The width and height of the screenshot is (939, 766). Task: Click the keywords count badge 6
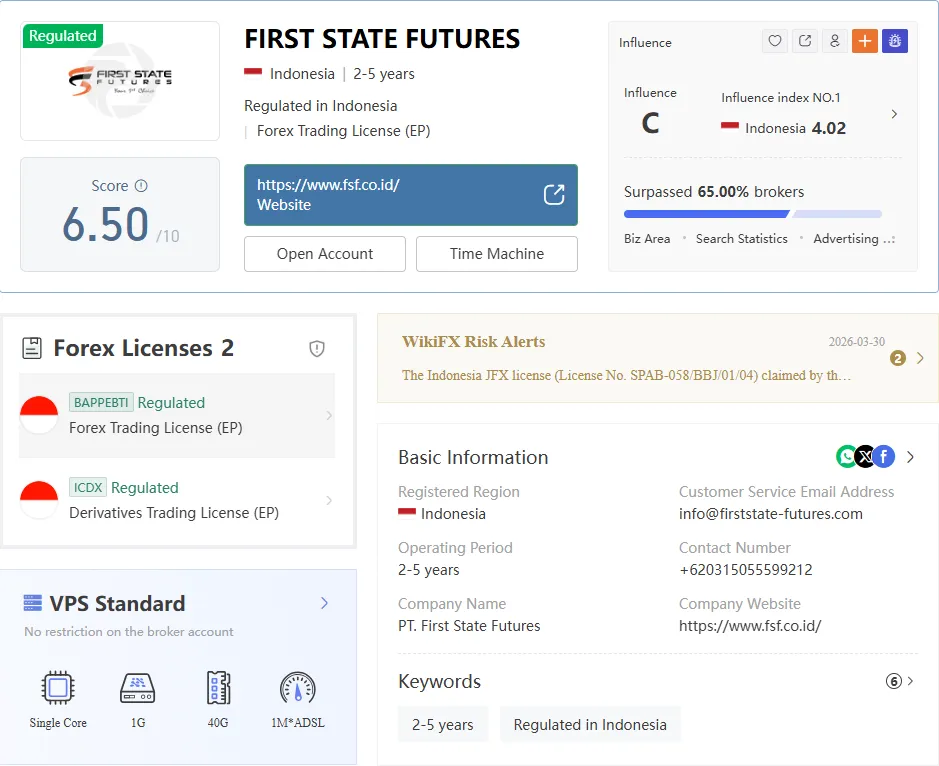(x=893, y=681)
